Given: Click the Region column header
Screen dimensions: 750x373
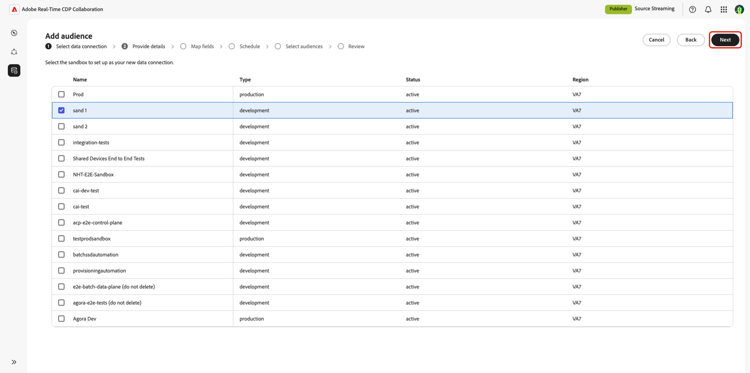Looking at the screenshot, I should click(x=580, y=79).
